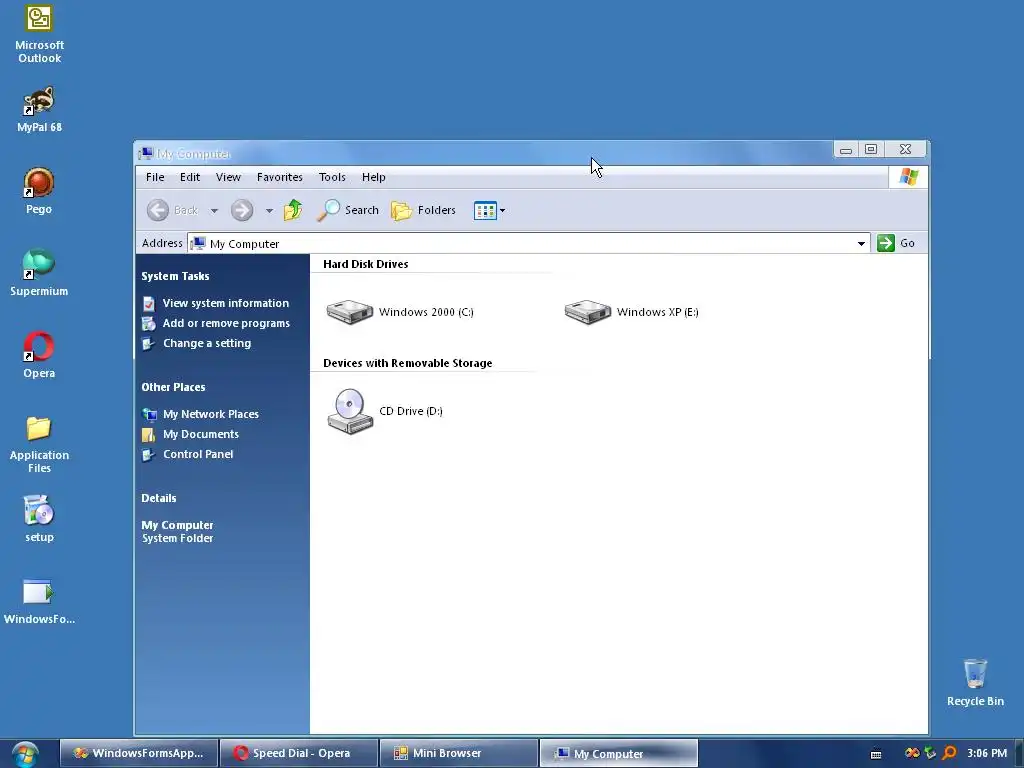This screenshot has width=1024, height=768.
Task: Maximize the My Computer window
Action: (871, 150)
